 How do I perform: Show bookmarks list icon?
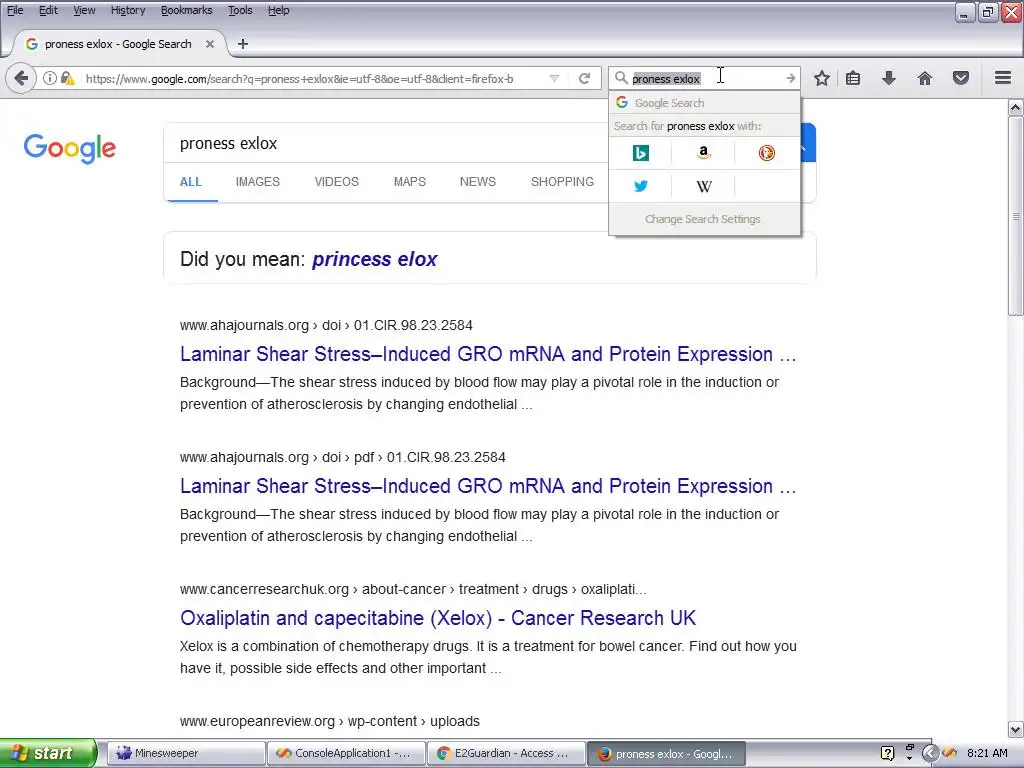(853, 78)
